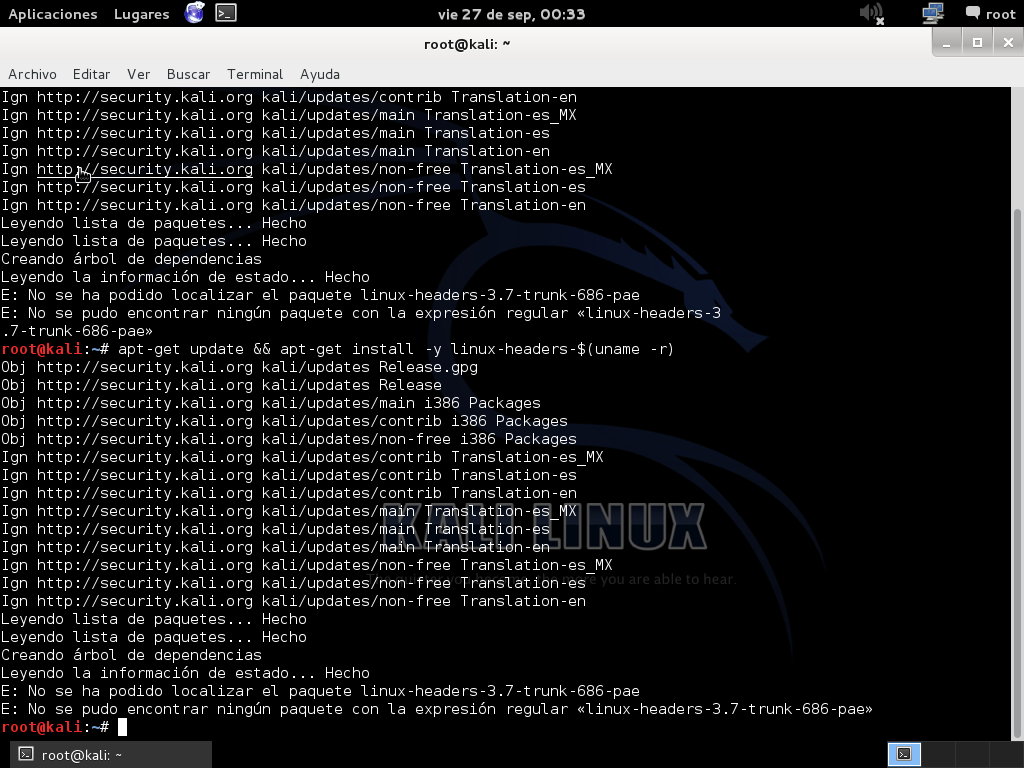The height and width of the screenshot is (768, 1024).
Task: Open the Aplicaciones menu
Action: point(53,14)
